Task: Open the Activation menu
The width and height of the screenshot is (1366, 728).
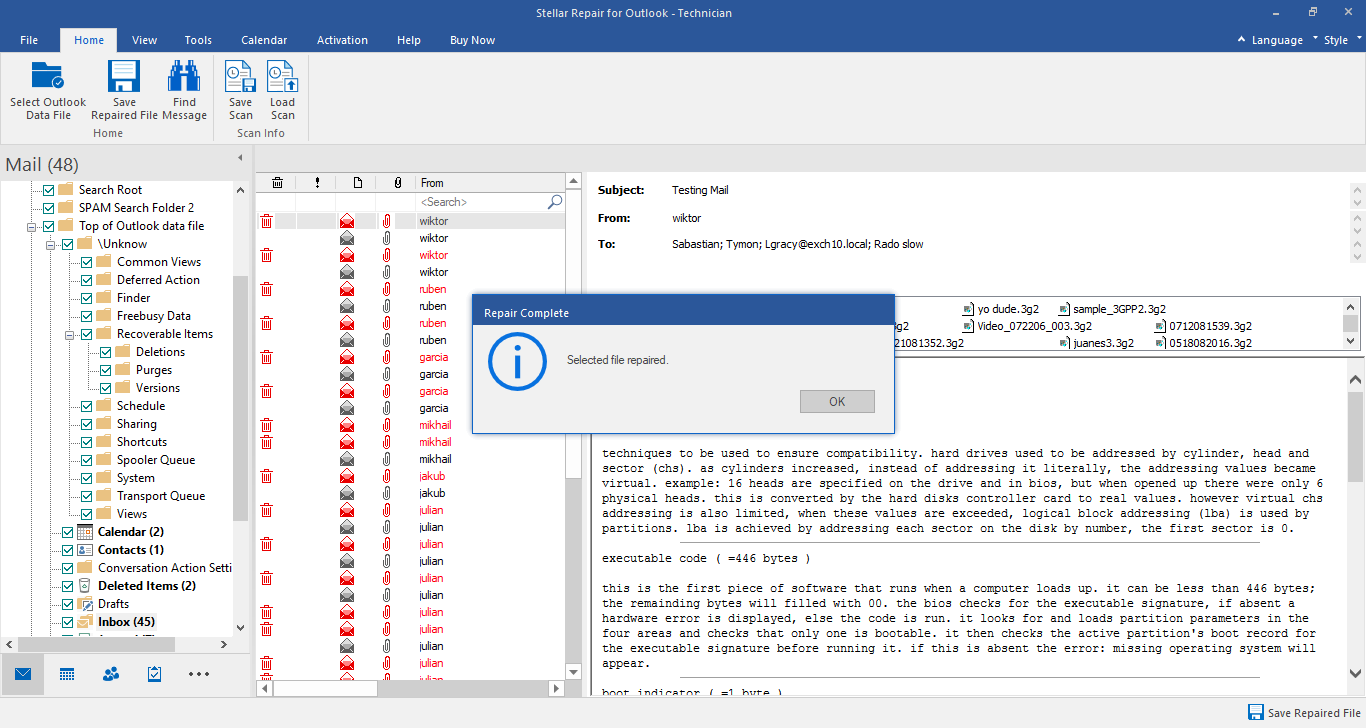Action: (x=342, y=40)
